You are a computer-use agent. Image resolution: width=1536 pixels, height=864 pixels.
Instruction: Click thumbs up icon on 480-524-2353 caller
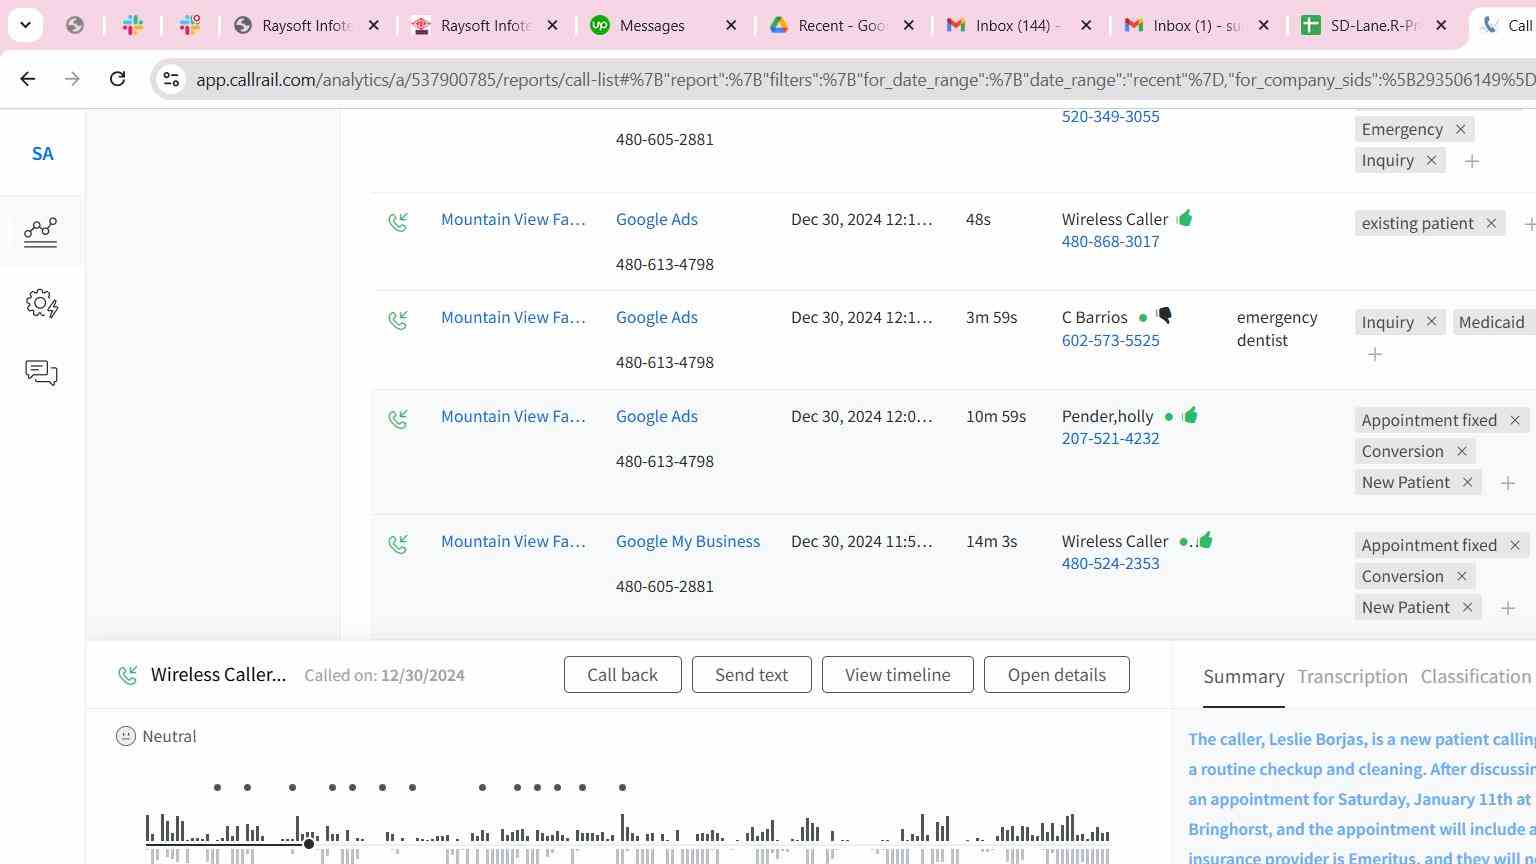coord(1204,540)
